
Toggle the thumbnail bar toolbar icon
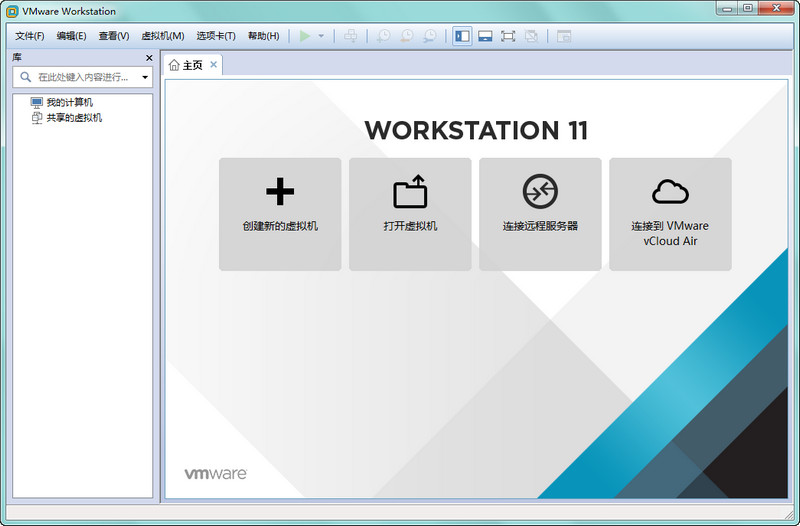coord(485,36)
